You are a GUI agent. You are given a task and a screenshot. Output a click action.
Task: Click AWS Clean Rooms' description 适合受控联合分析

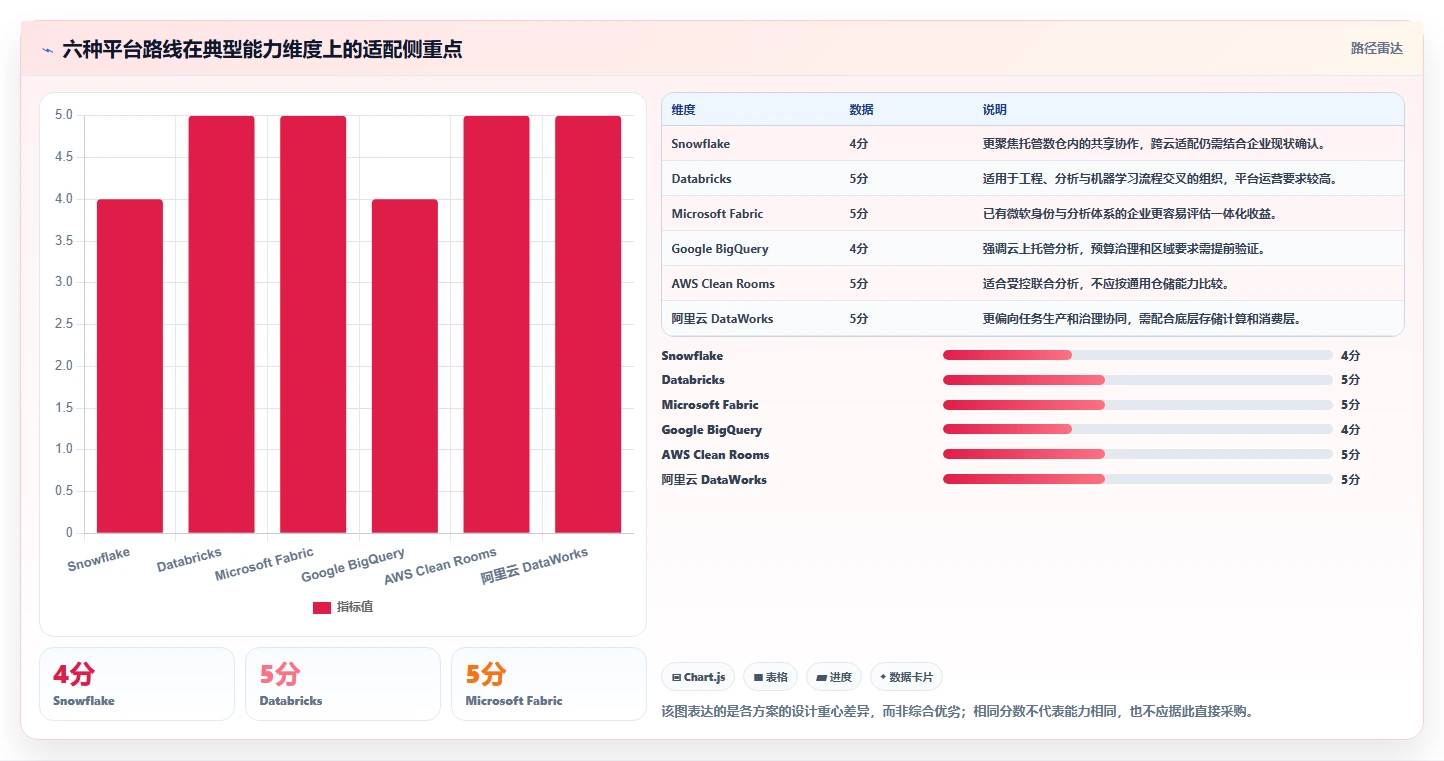(1106, 284)
